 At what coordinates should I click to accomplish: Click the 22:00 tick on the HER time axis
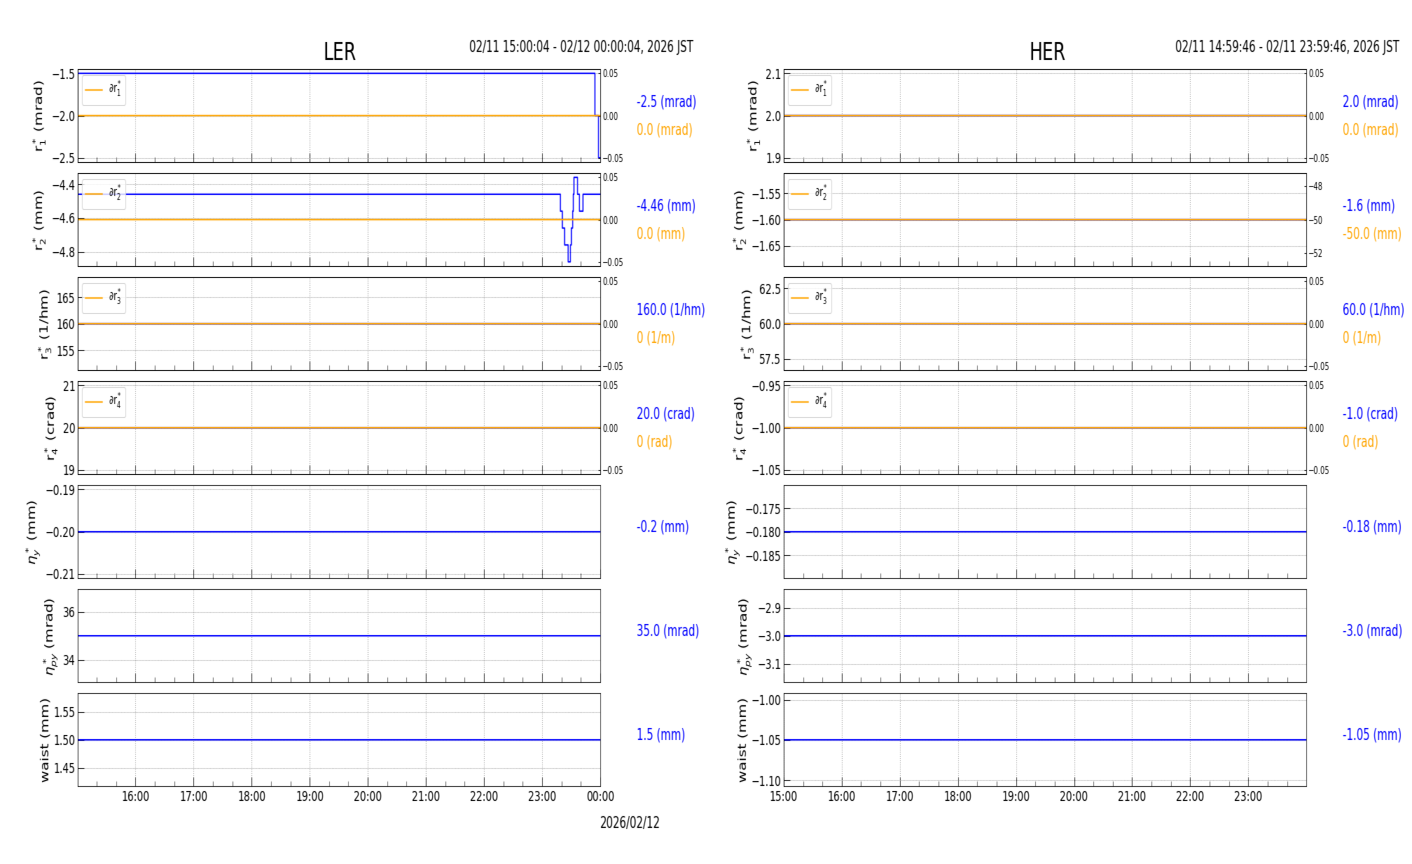[1190, 797]
